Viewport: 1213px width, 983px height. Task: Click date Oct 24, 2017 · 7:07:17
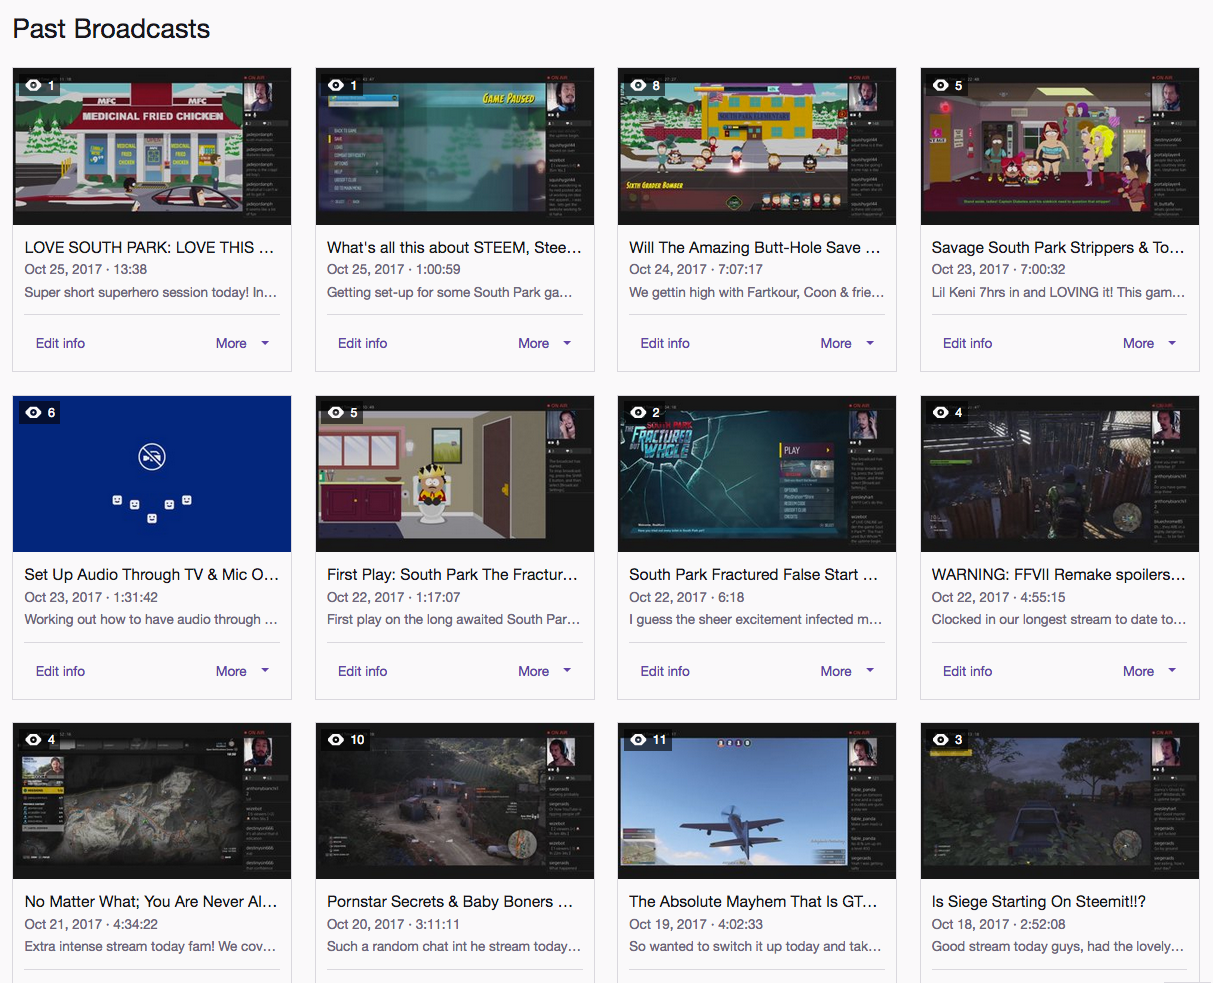[x=696, y=269]
